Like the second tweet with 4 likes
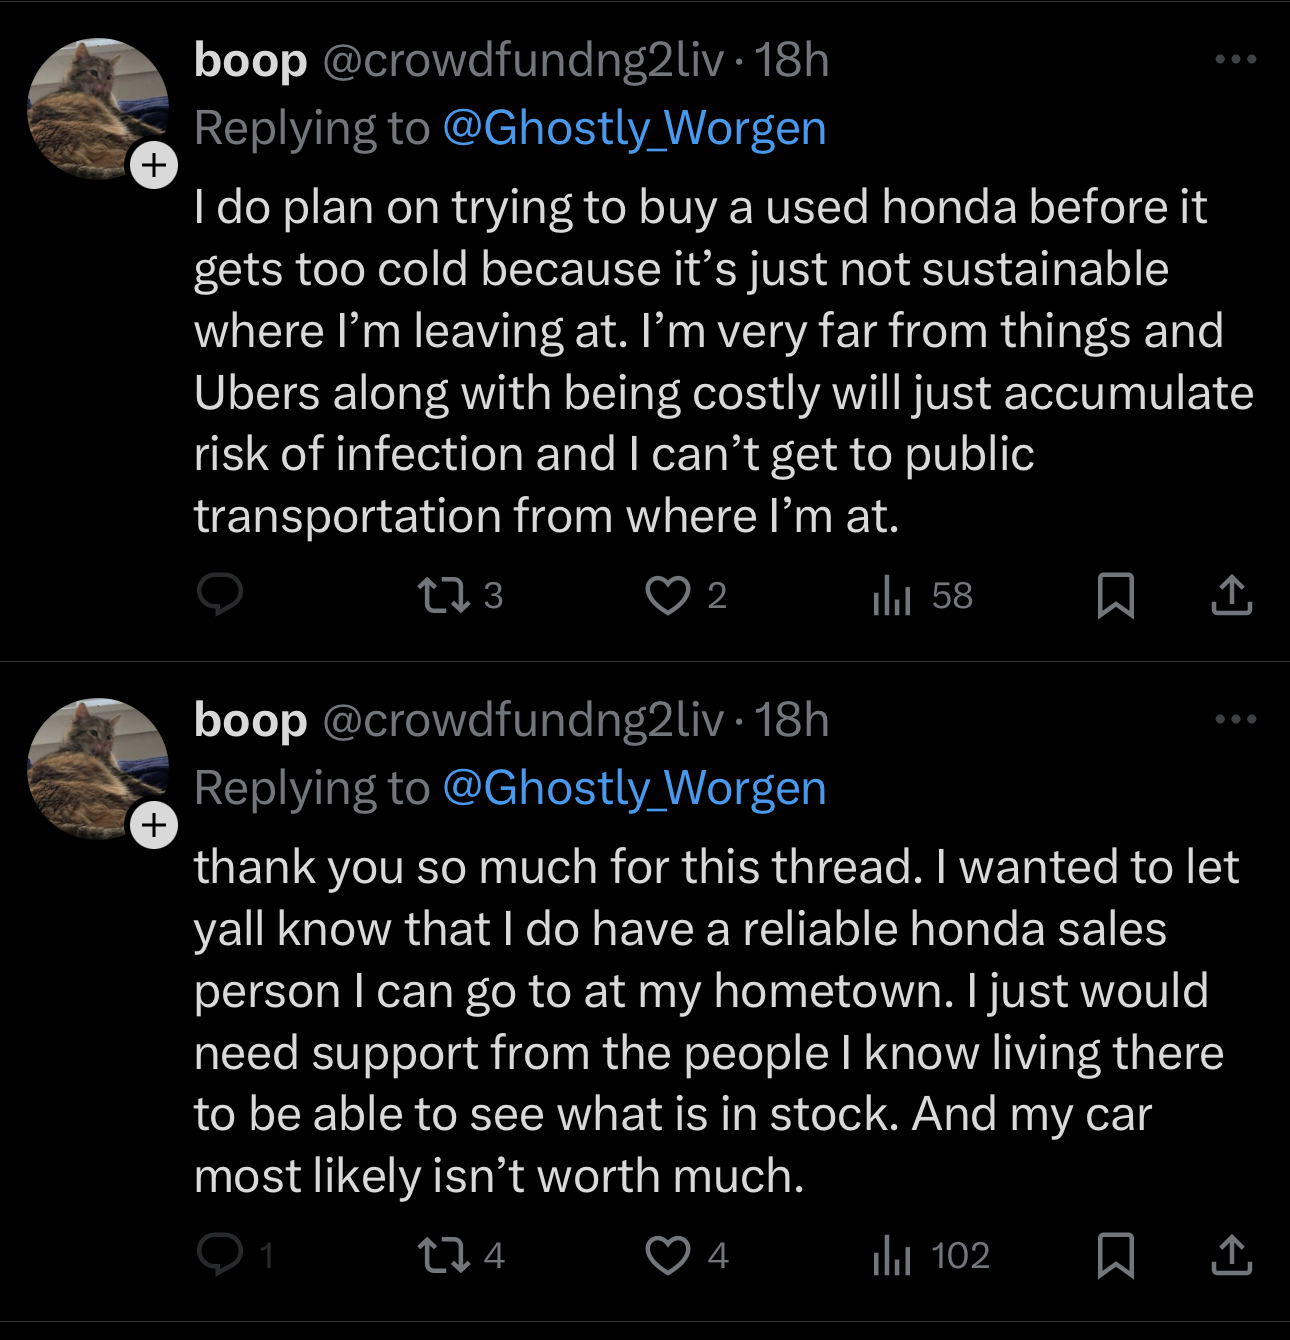The width and height of the screenshot is (1290, 1340). [687, 1255]
